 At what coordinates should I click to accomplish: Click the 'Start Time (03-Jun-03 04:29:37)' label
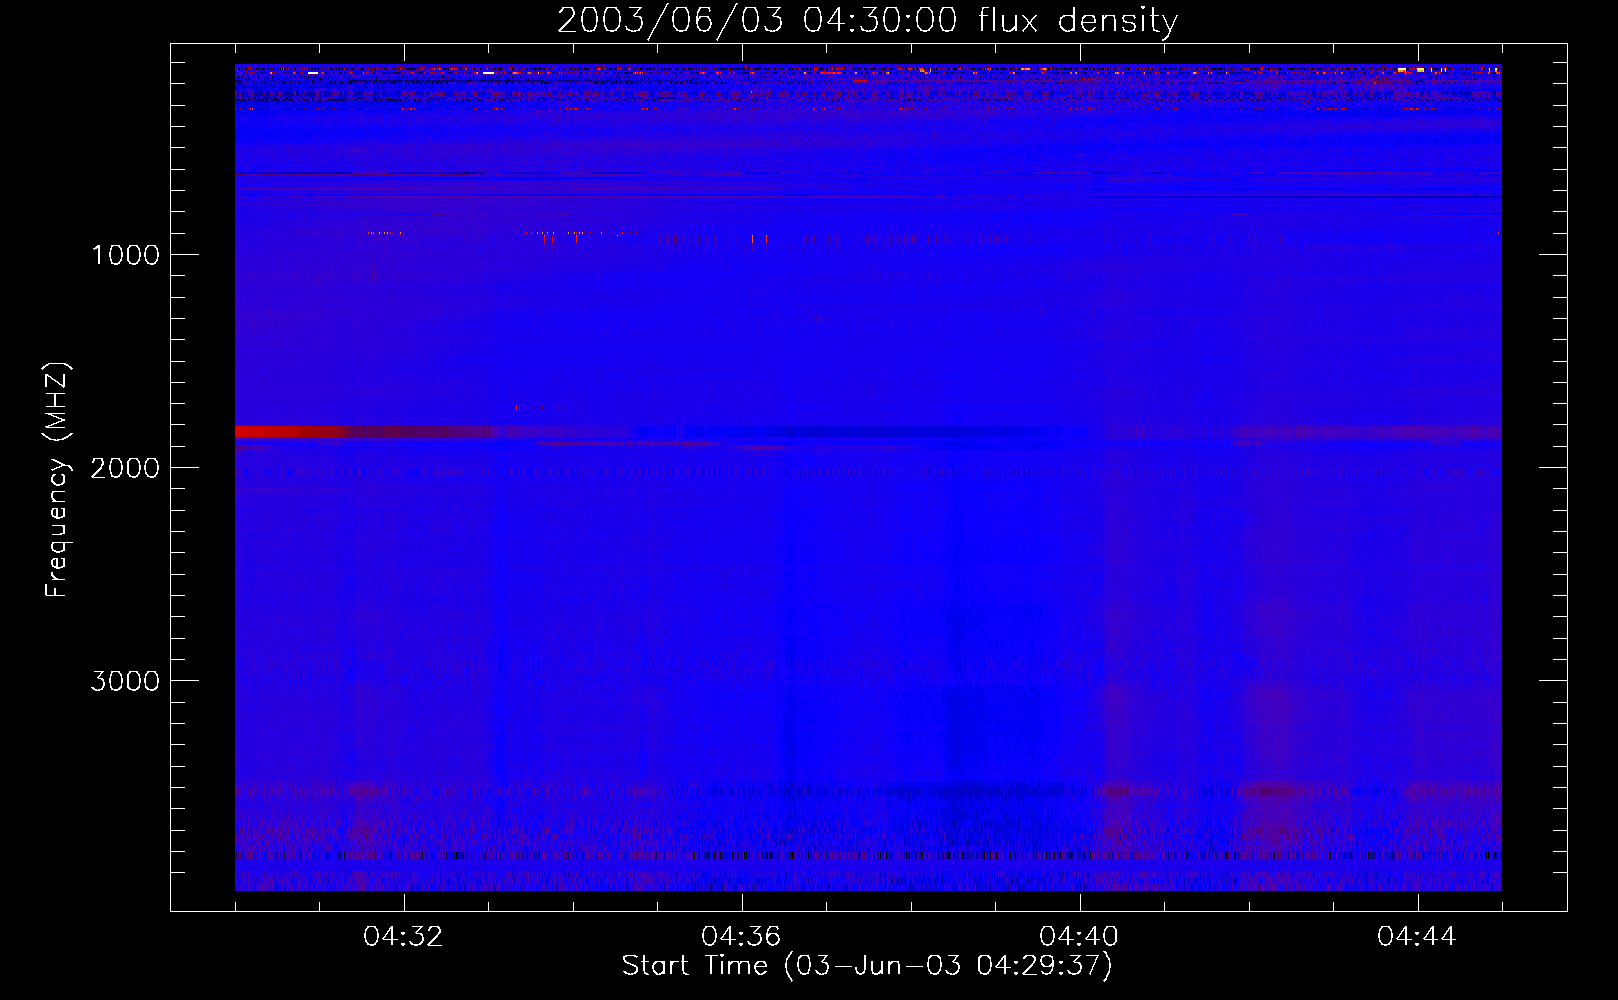(867, 966)
